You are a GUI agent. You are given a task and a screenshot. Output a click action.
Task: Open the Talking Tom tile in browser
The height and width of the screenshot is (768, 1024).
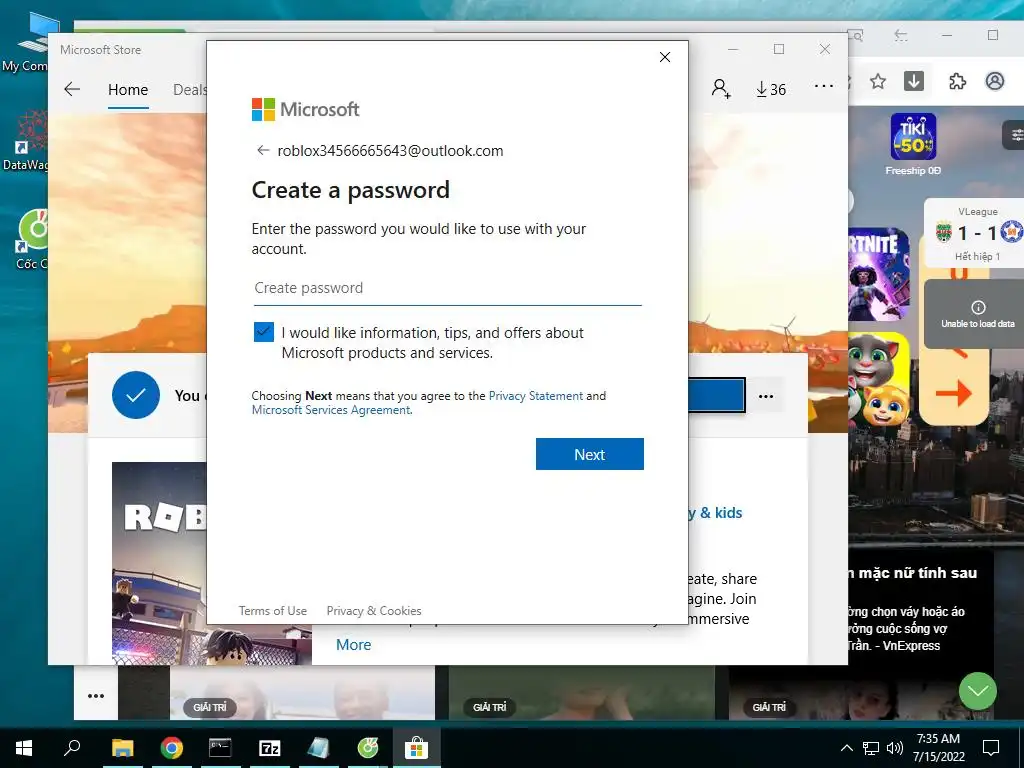point(878,379)
